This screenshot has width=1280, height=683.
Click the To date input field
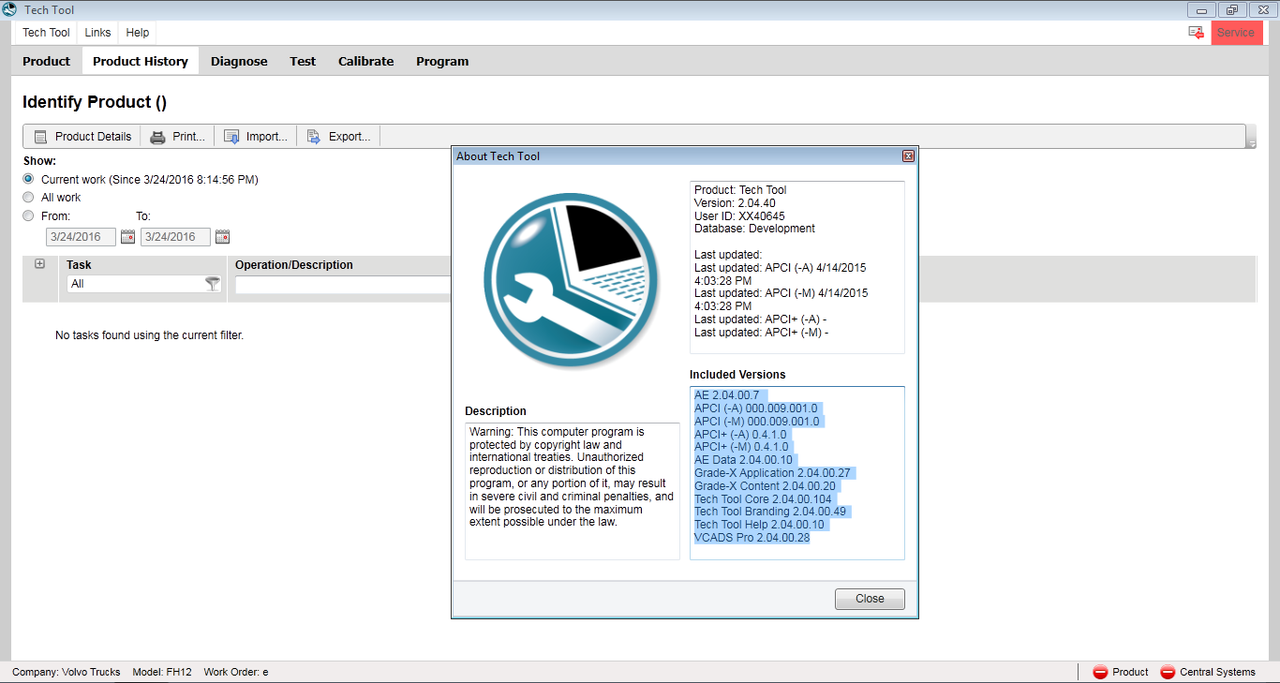point(176,237)
